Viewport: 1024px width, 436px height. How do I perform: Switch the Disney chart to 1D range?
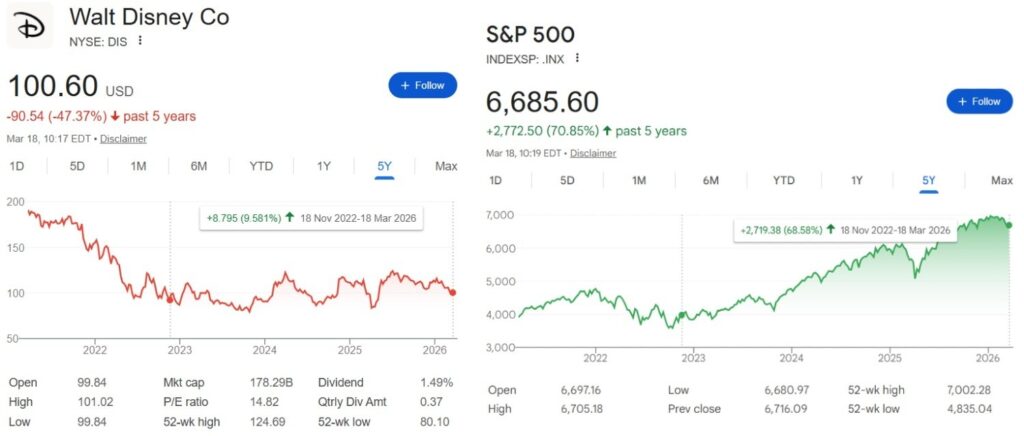[x=17, y=166]
